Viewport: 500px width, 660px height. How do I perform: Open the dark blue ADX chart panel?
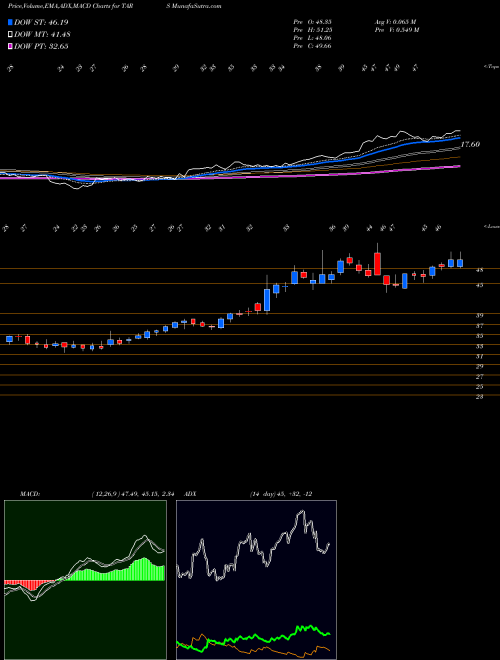pyautogui.click(x=256, y=580)
